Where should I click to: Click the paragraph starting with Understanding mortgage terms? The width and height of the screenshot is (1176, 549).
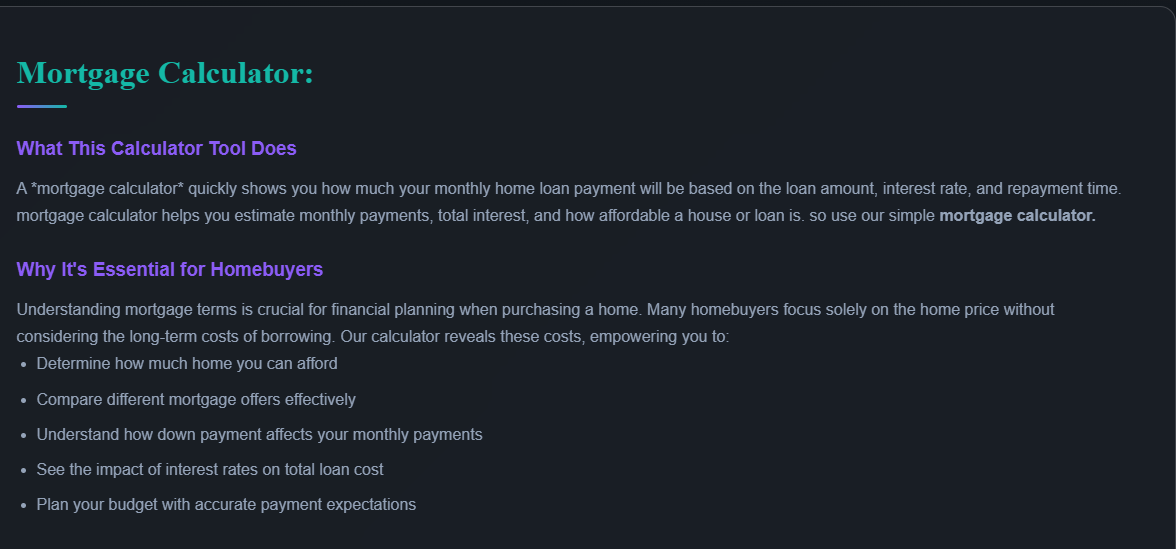[536, 323]
